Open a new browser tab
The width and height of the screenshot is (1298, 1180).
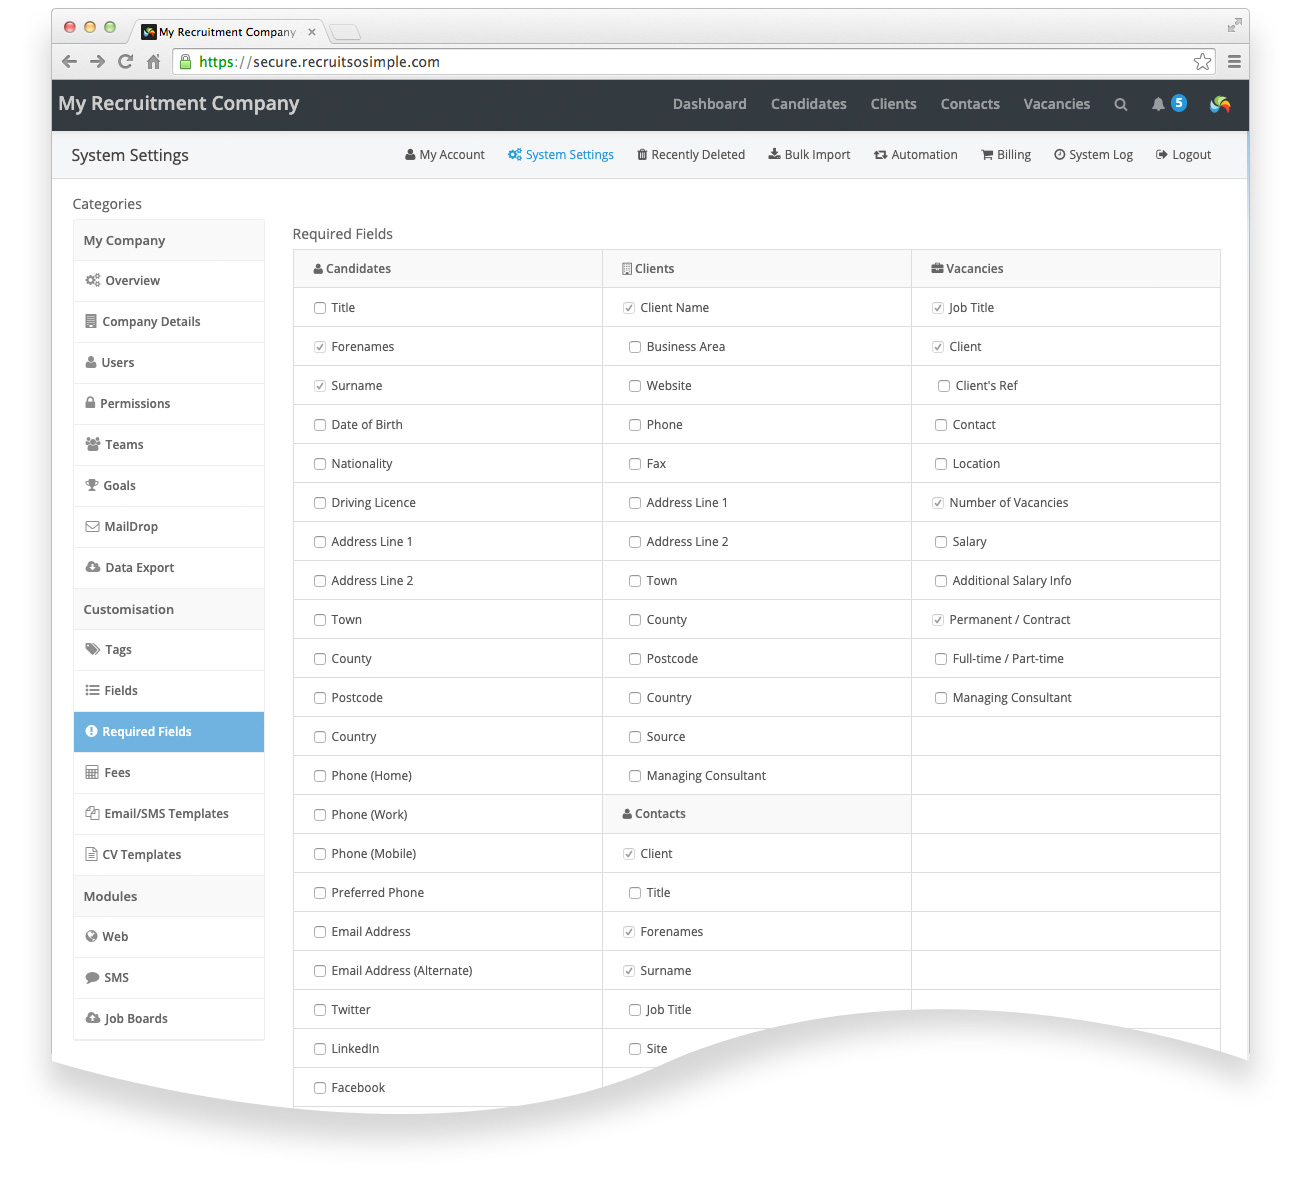345,32
